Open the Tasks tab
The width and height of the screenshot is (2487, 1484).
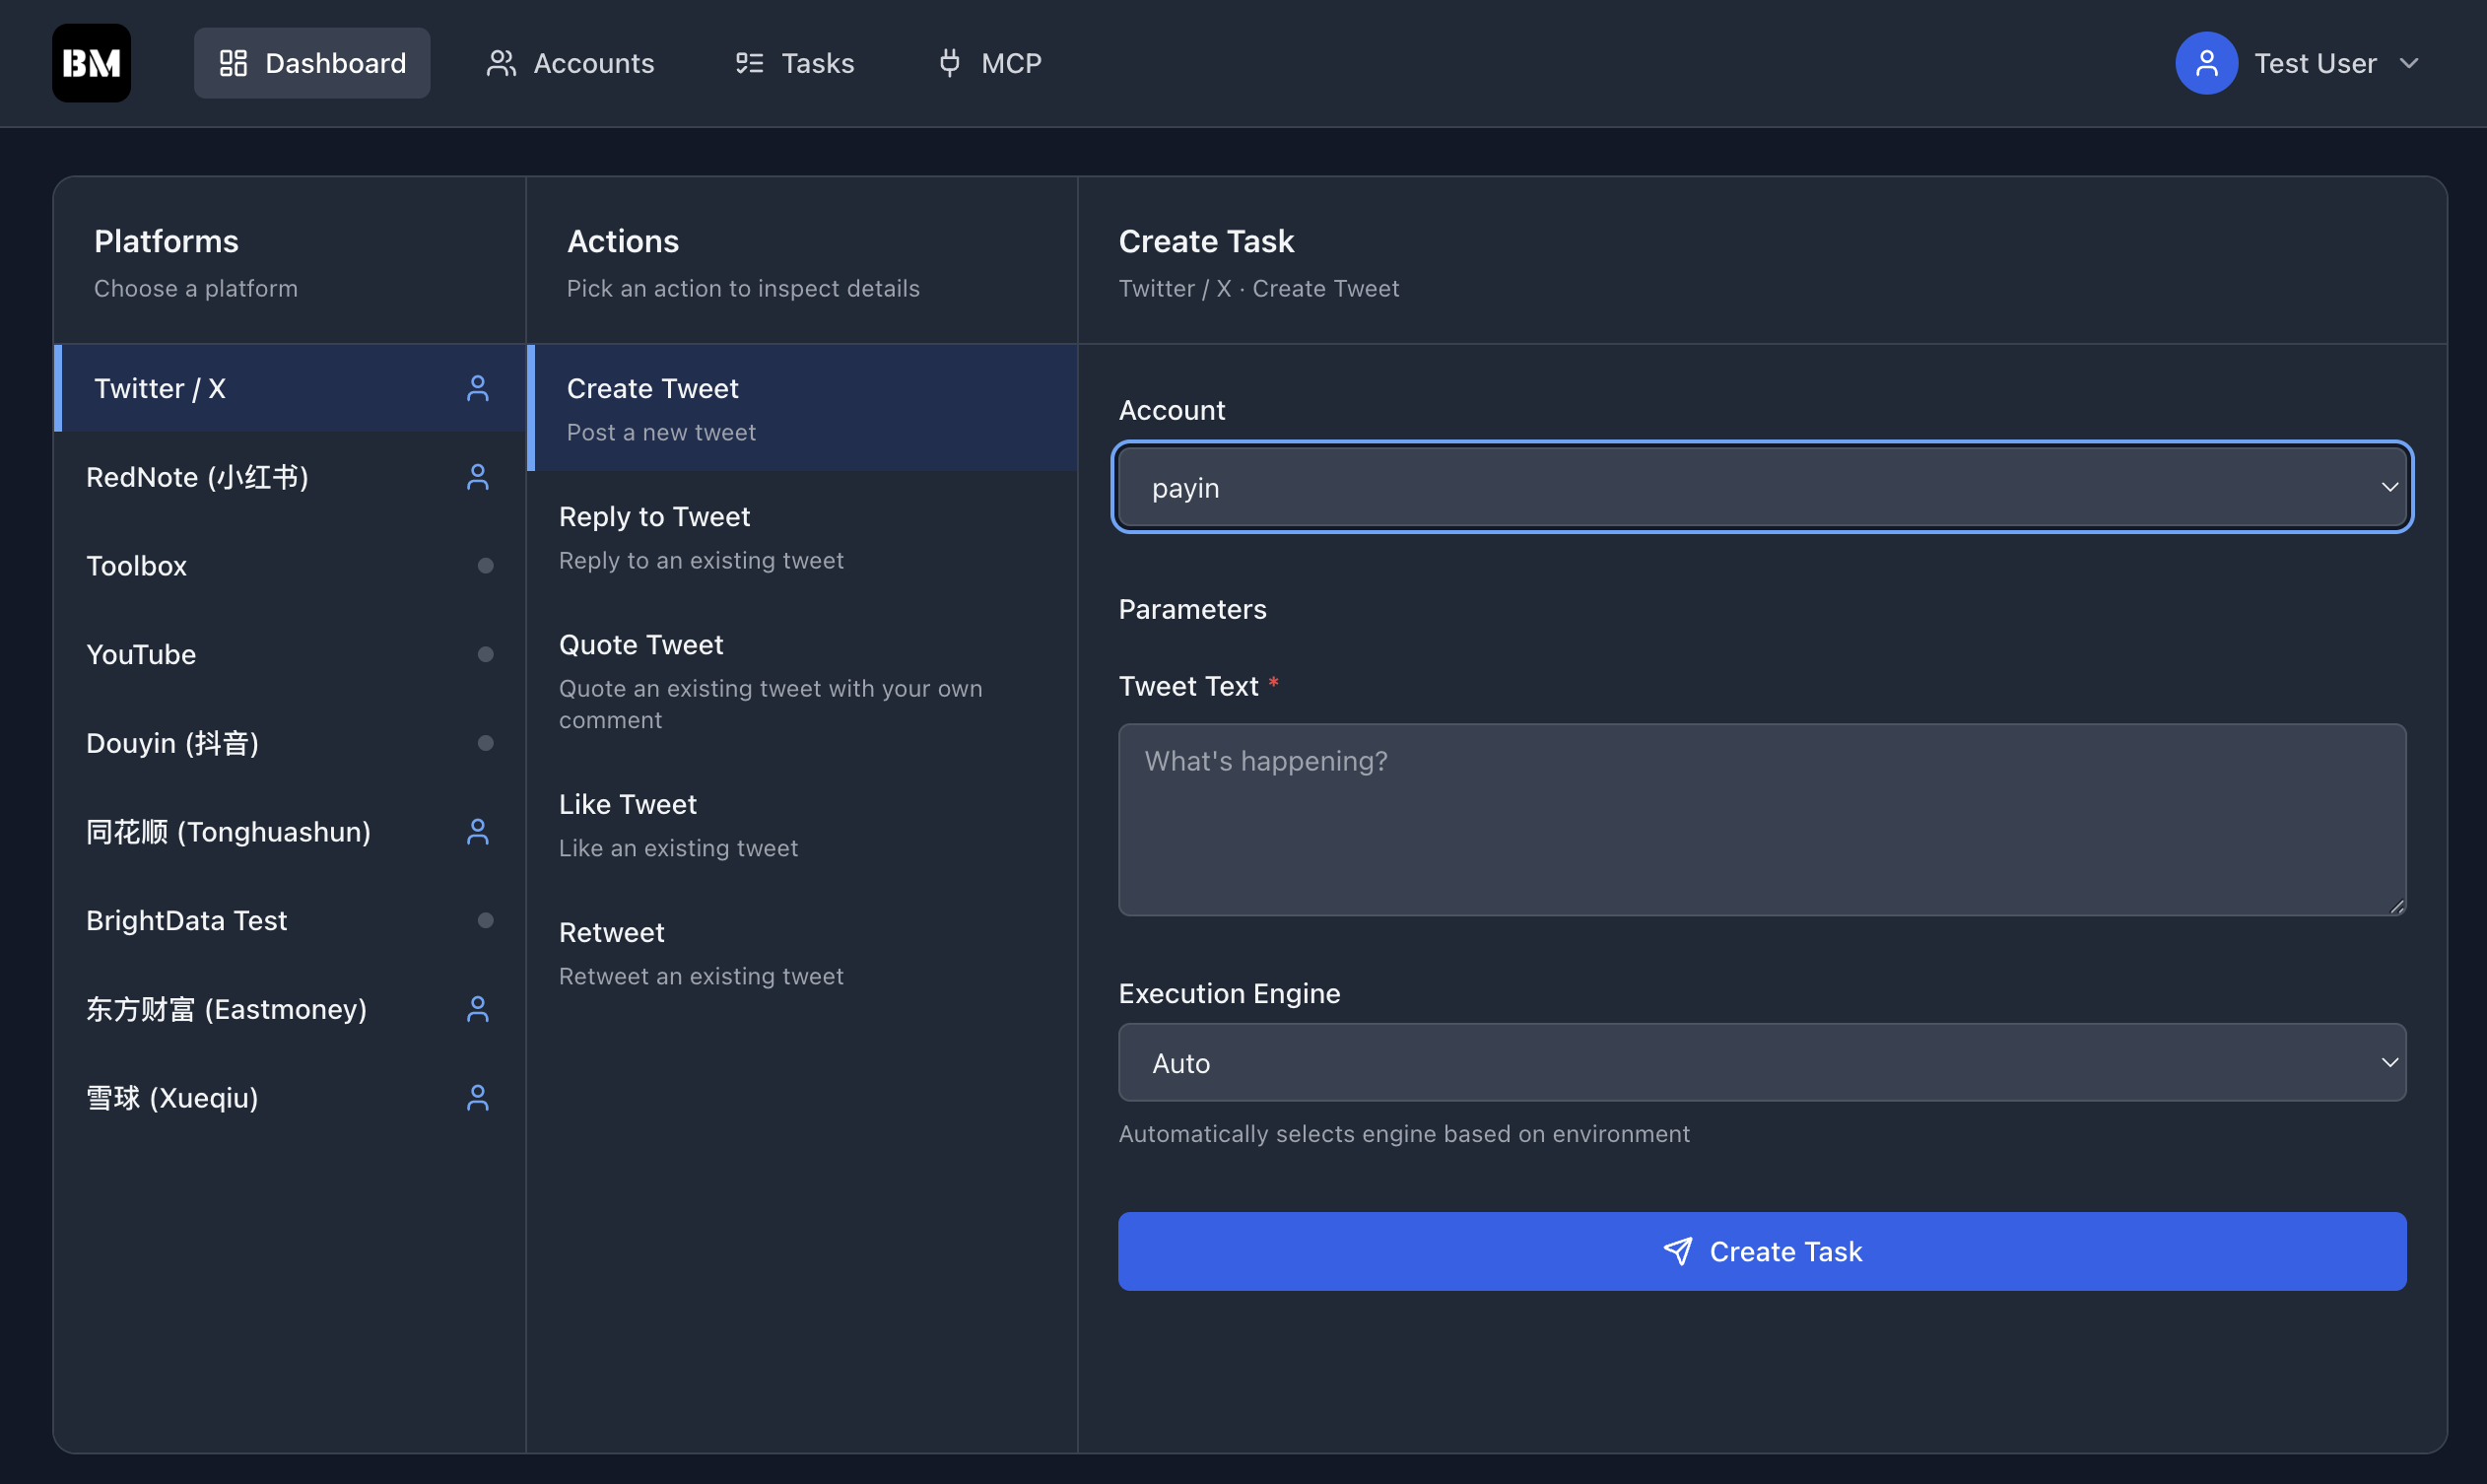795,63
